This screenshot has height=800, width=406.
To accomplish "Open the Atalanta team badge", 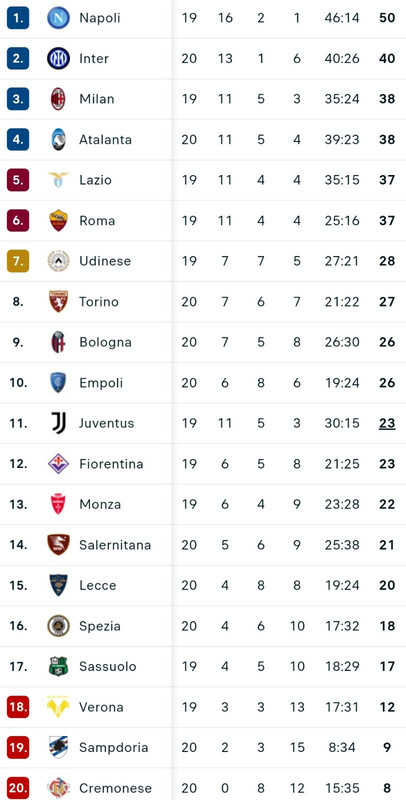I will 59,139.
